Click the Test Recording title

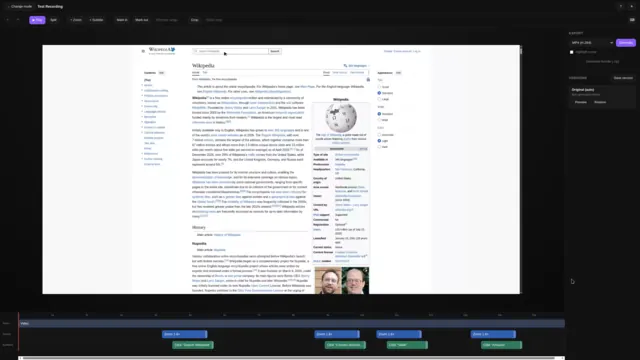tap(50, 7)
